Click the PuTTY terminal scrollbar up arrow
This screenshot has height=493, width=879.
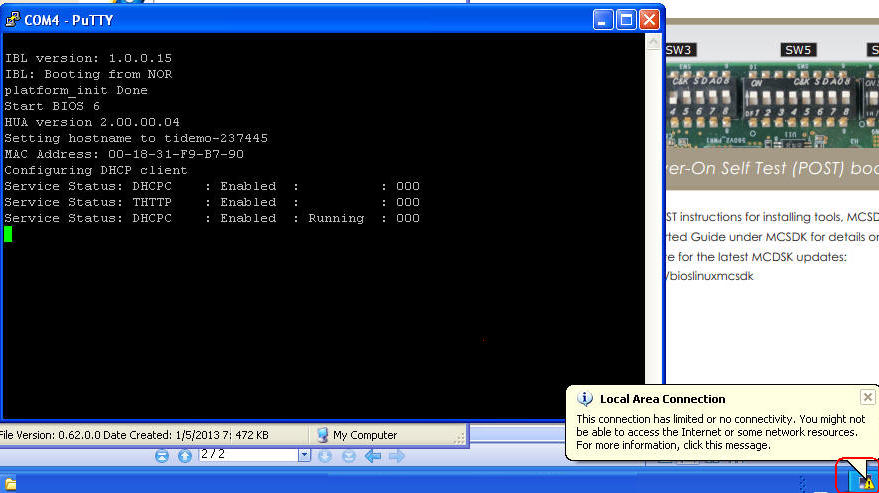(653, 42)
